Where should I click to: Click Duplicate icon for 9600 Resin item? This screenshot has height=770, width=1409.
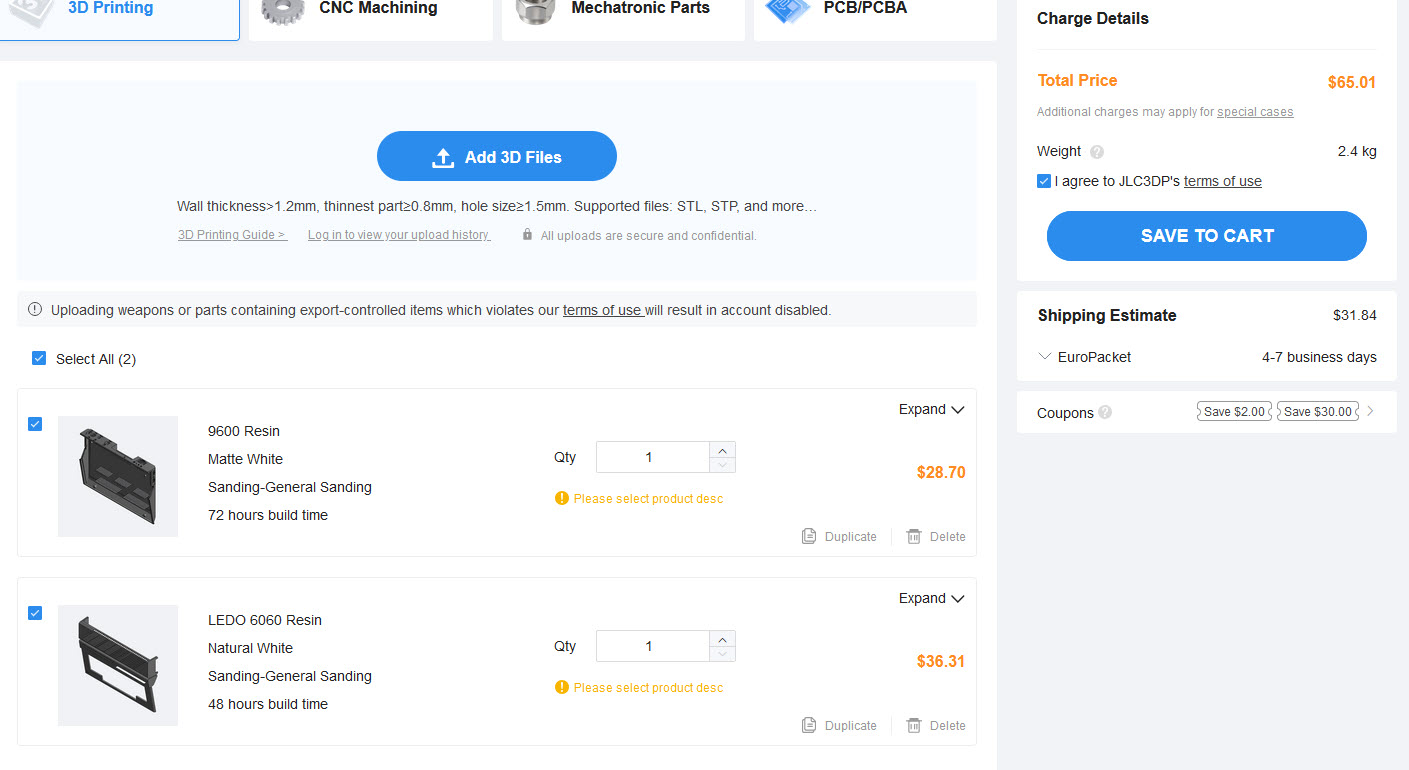(809, 537)
